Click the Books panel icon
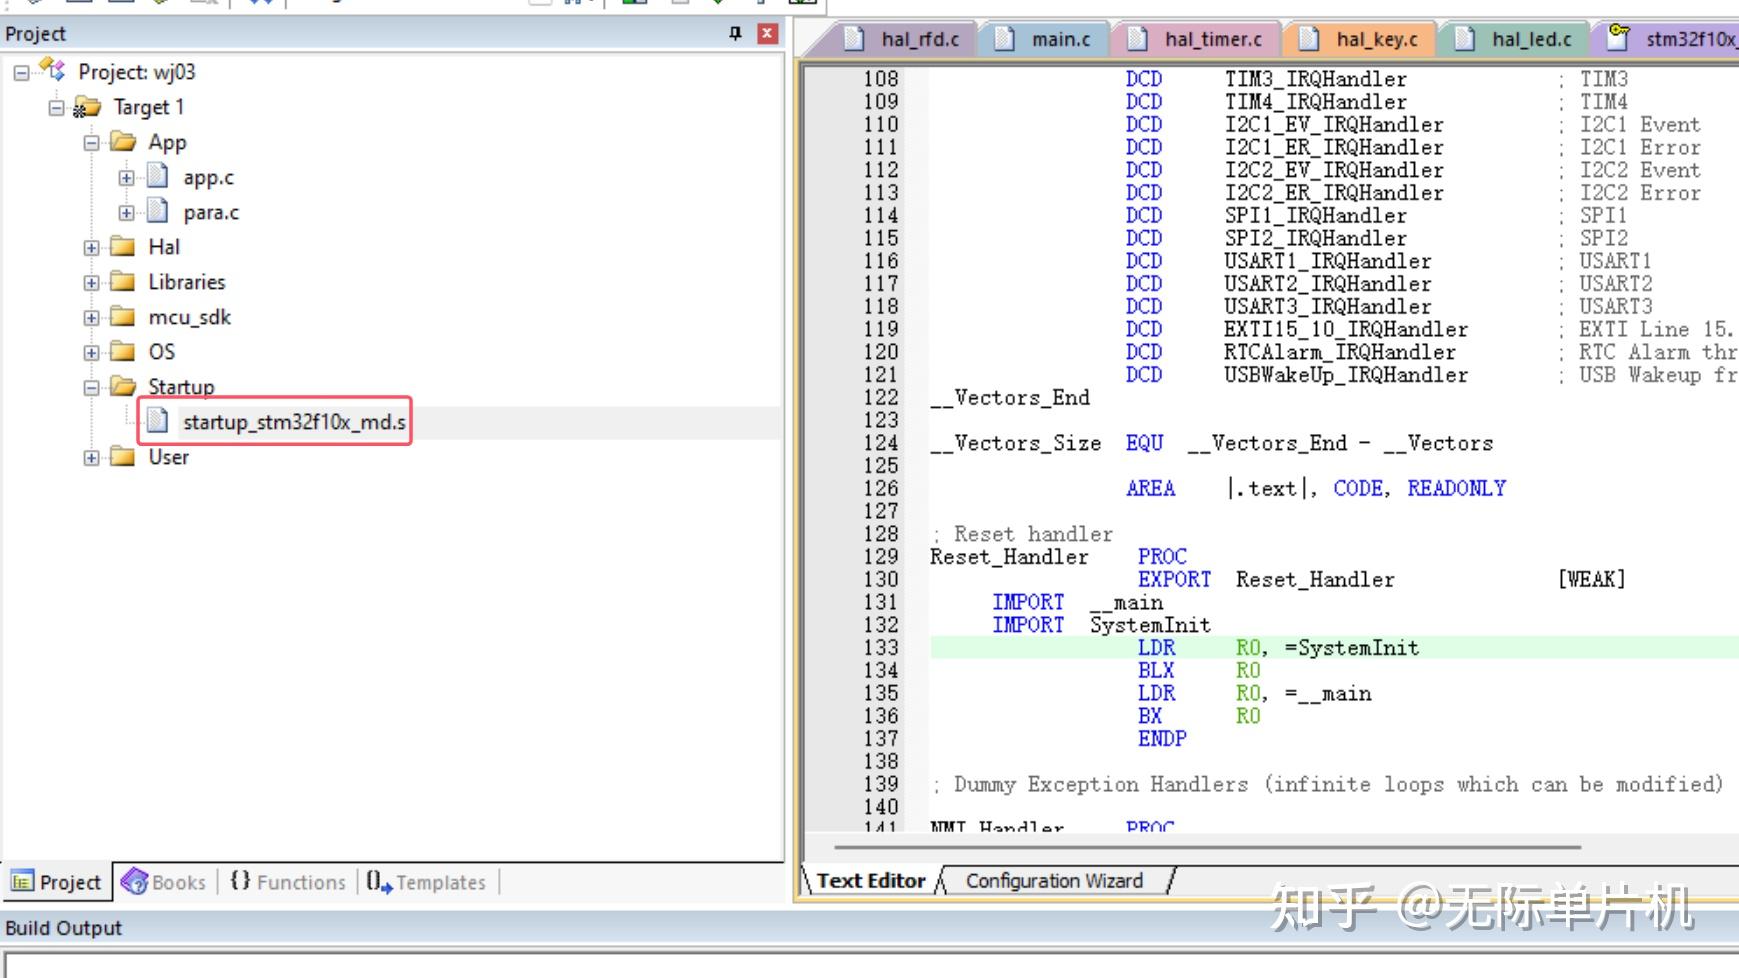 [x=137, y=882]
